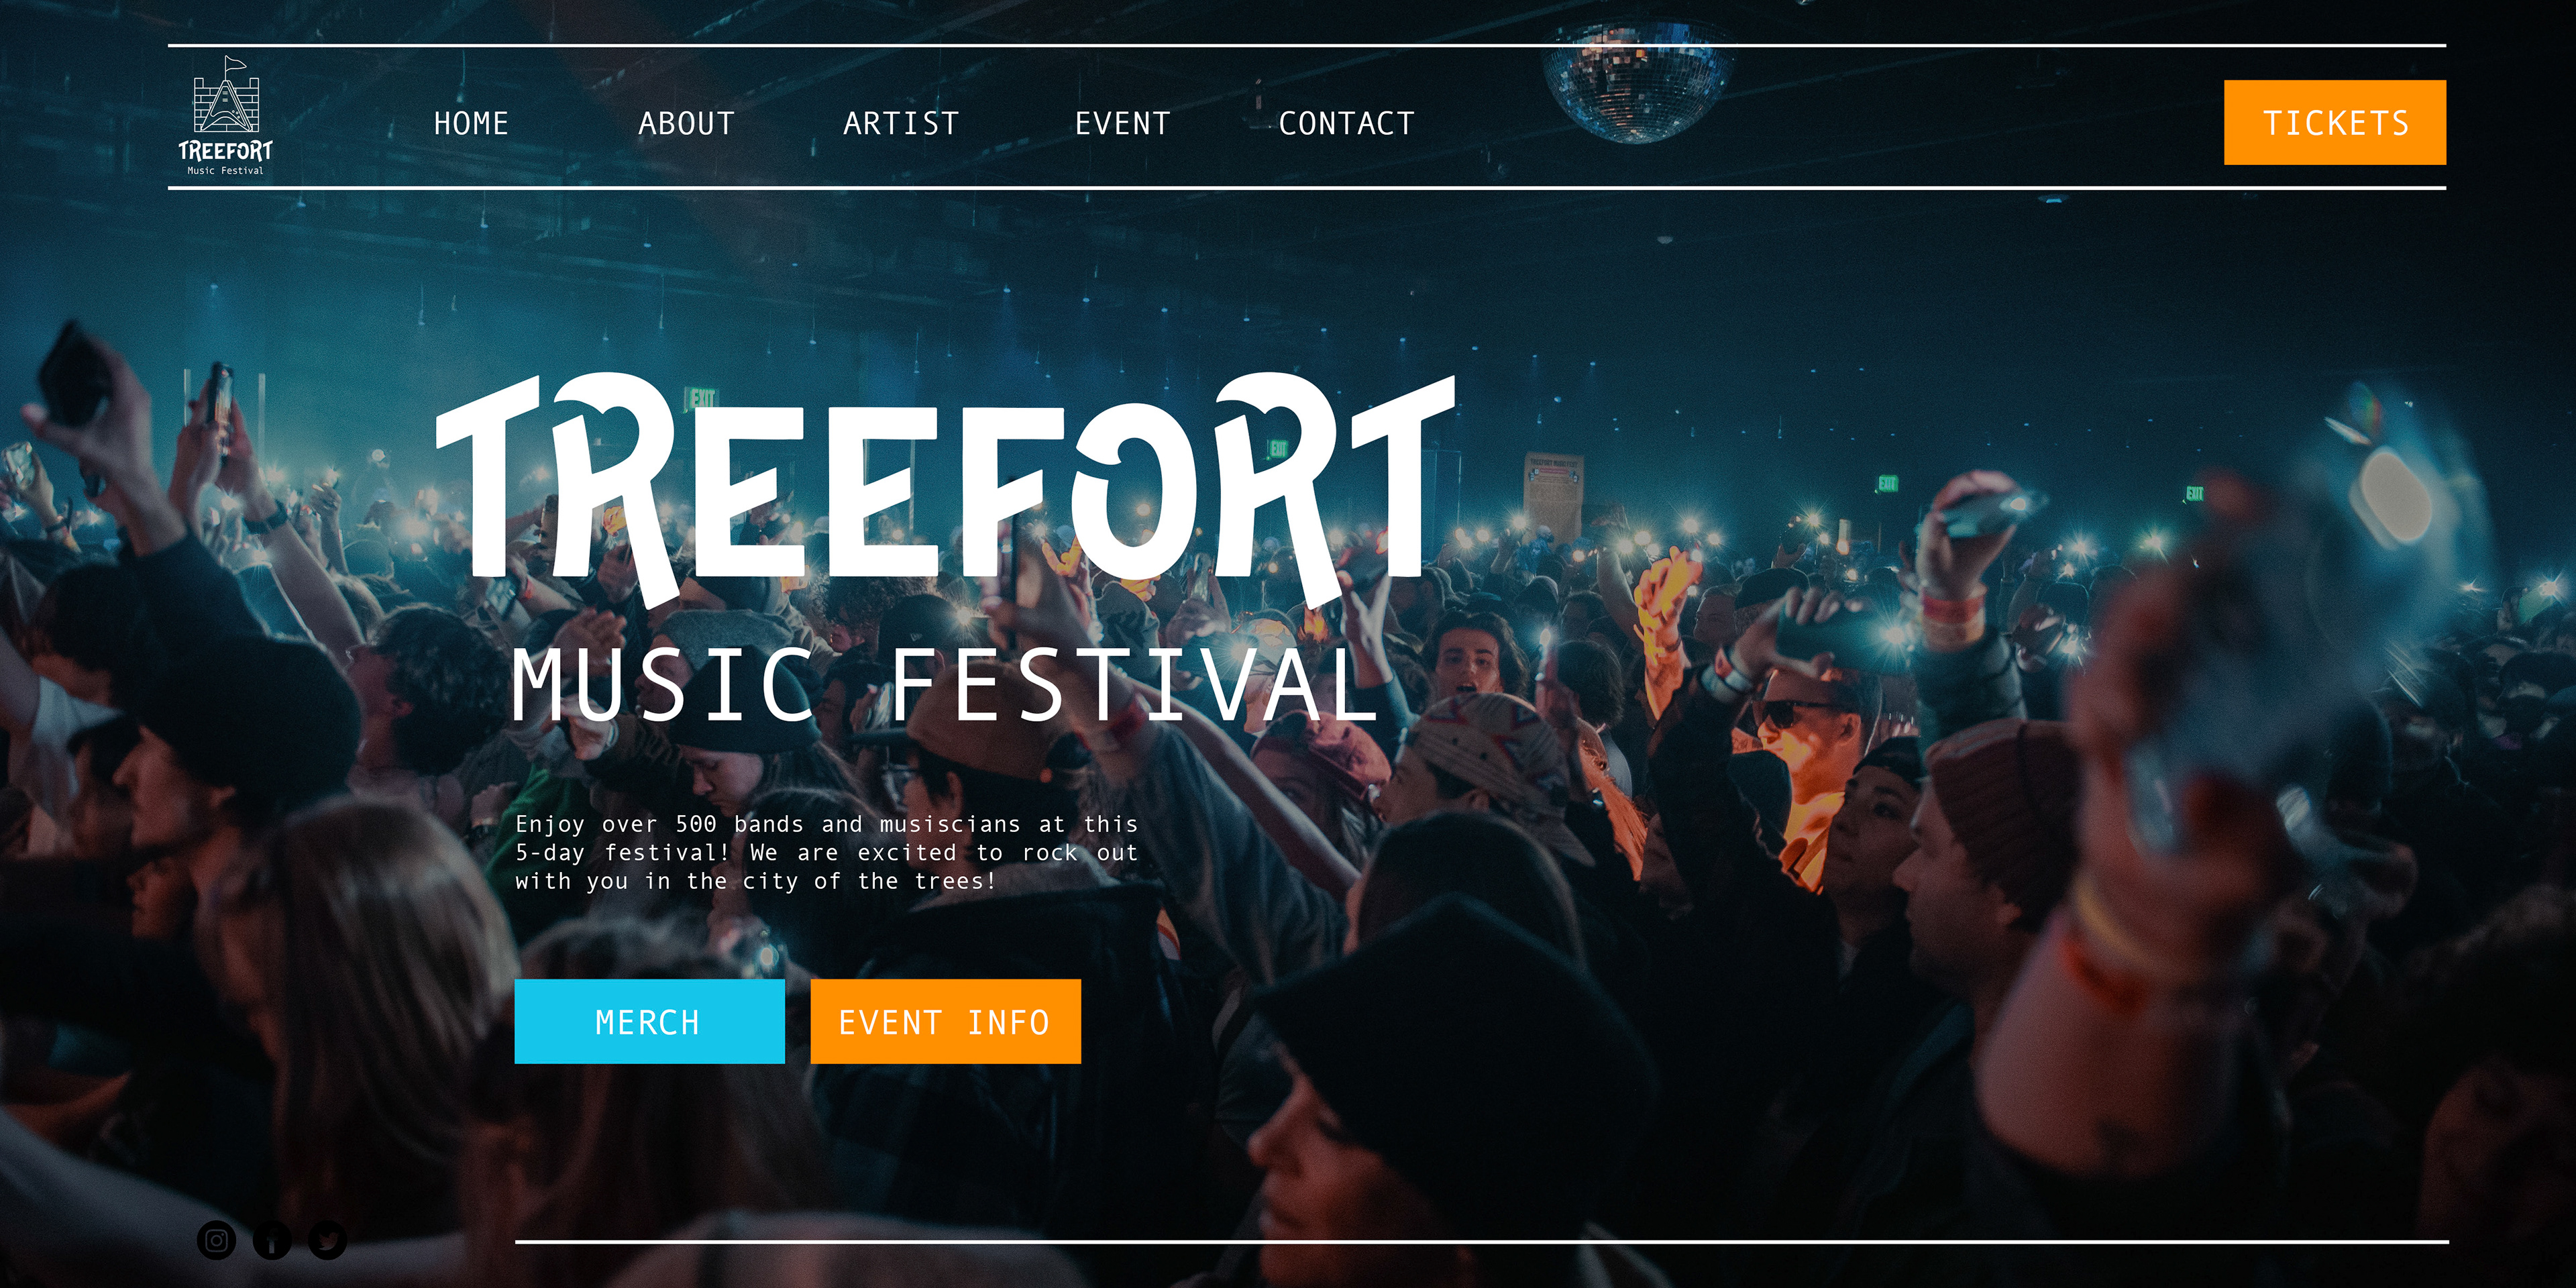Click the green EXIT sign near TREEFORT title
This screenshot has height=1288, width=2576.
(702, 399)
